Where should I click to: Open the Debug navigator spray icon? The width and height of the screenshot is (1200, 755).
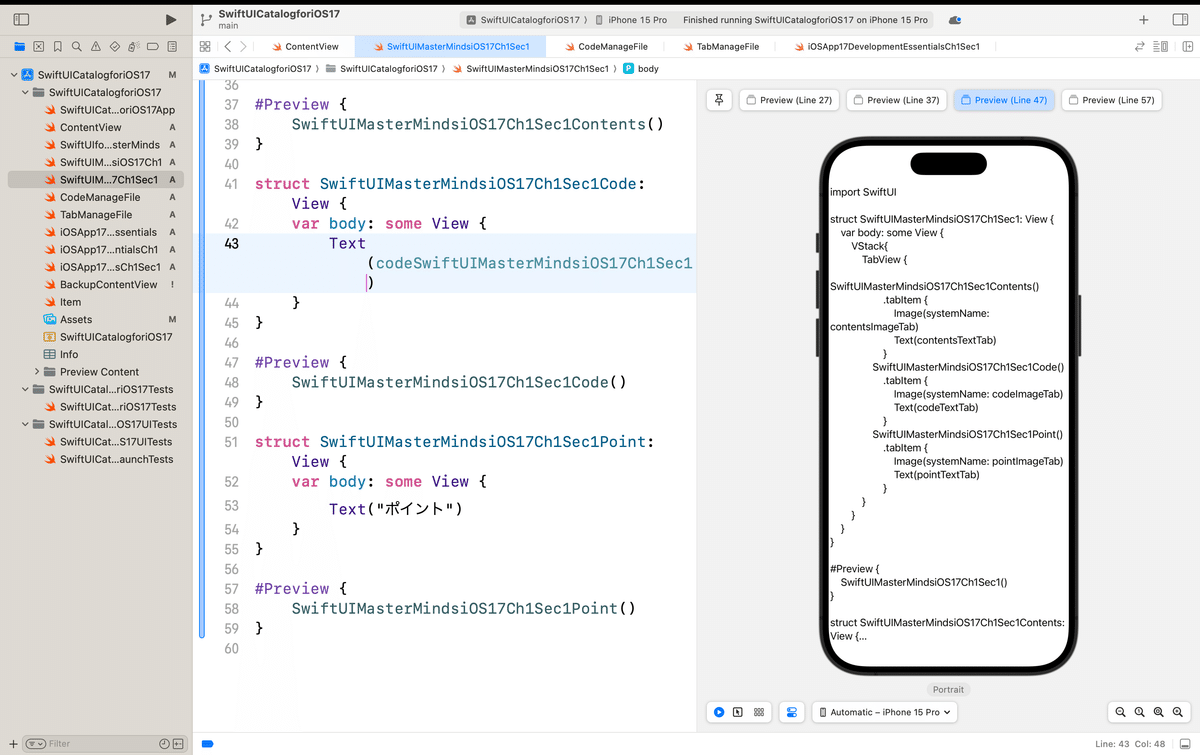[134, 46]
